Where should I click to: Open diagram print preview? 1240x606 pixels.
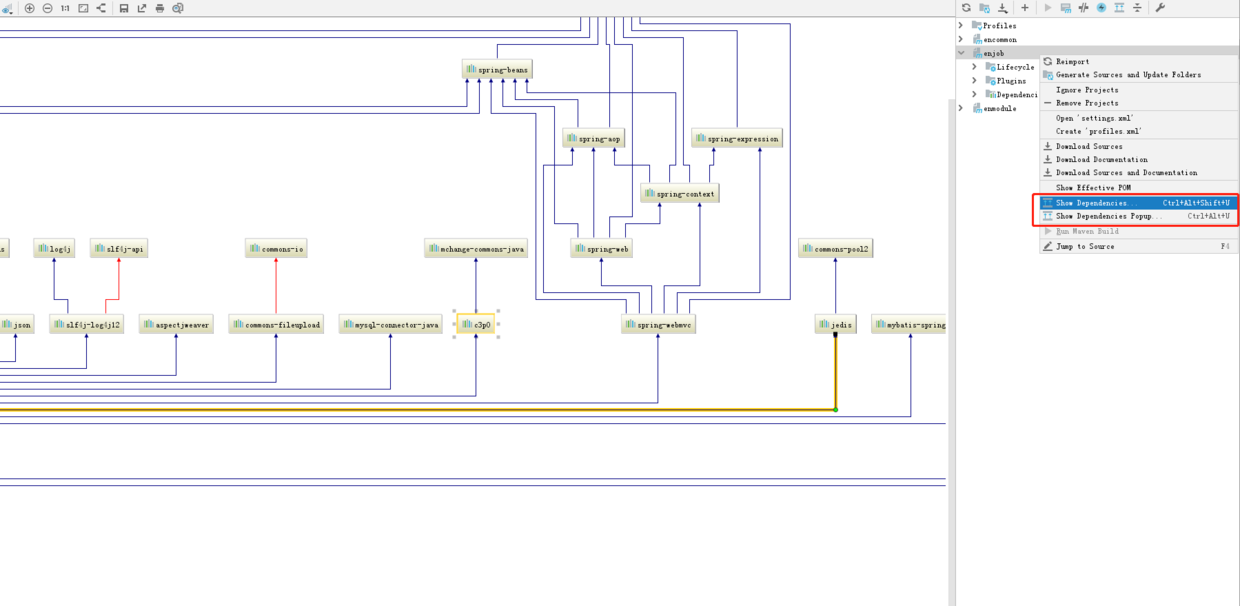(177, 8)
